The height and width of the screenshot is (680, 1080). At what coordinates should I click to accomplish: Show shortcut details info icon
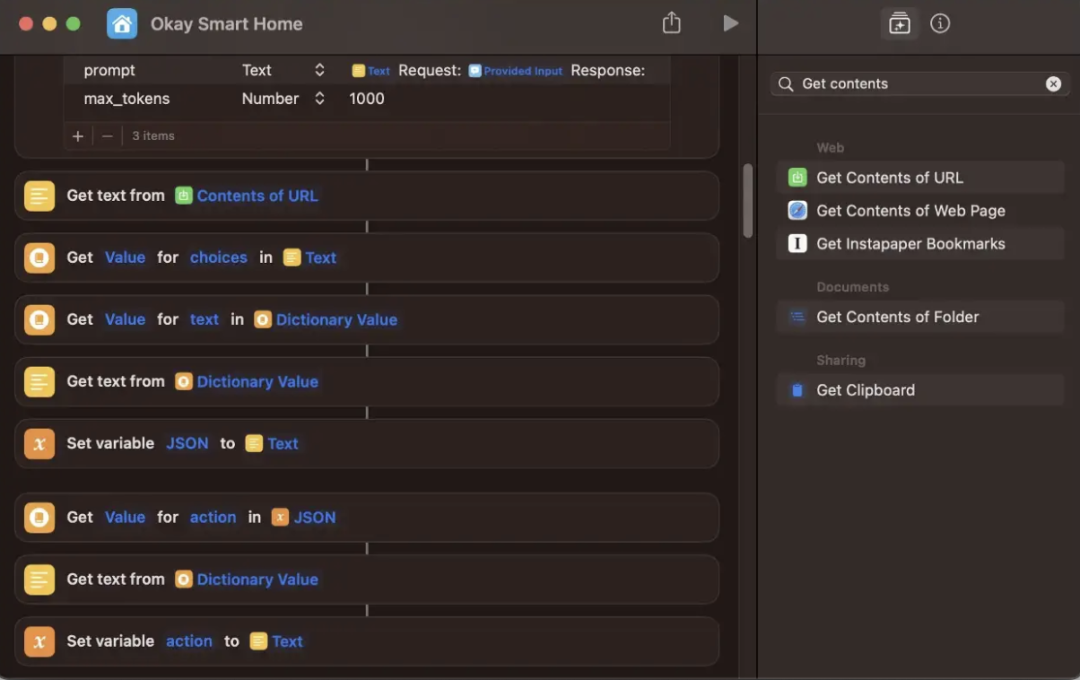tap(939, 23)
